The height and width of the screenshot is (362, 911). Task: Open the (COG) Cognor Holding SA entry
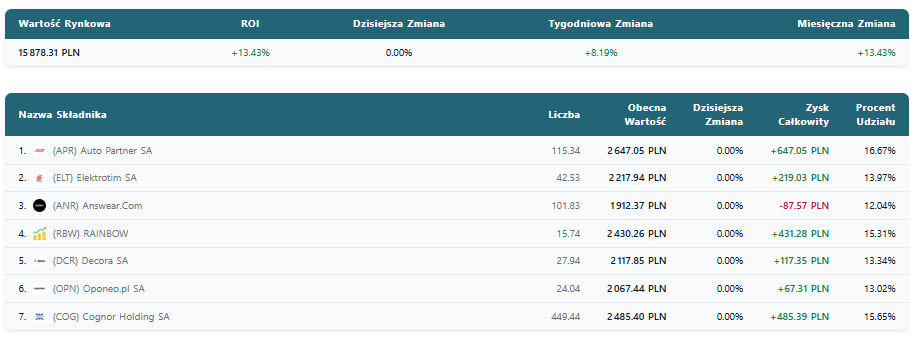coord(111,317)
